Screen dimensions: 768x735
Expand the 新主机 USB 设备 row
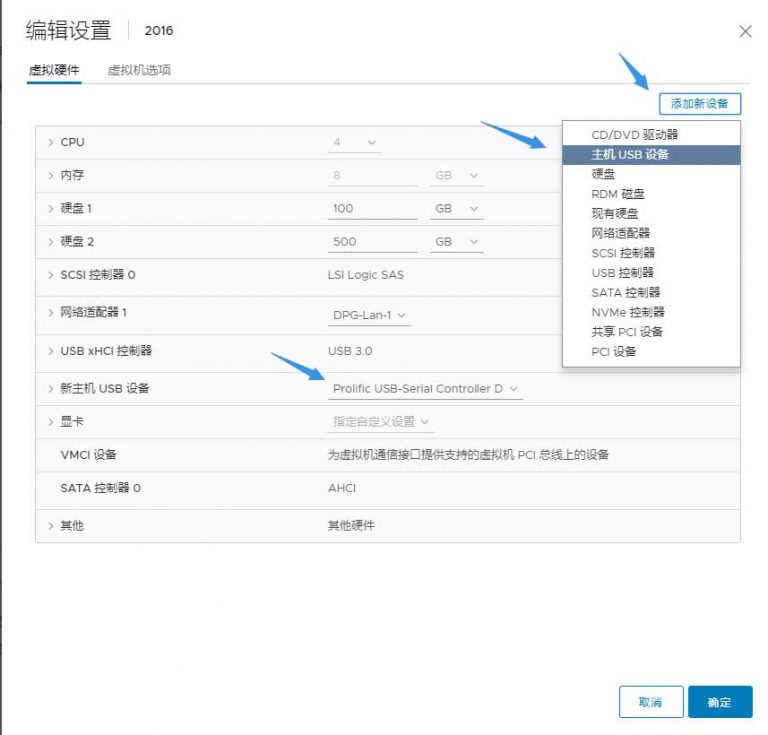50,388
